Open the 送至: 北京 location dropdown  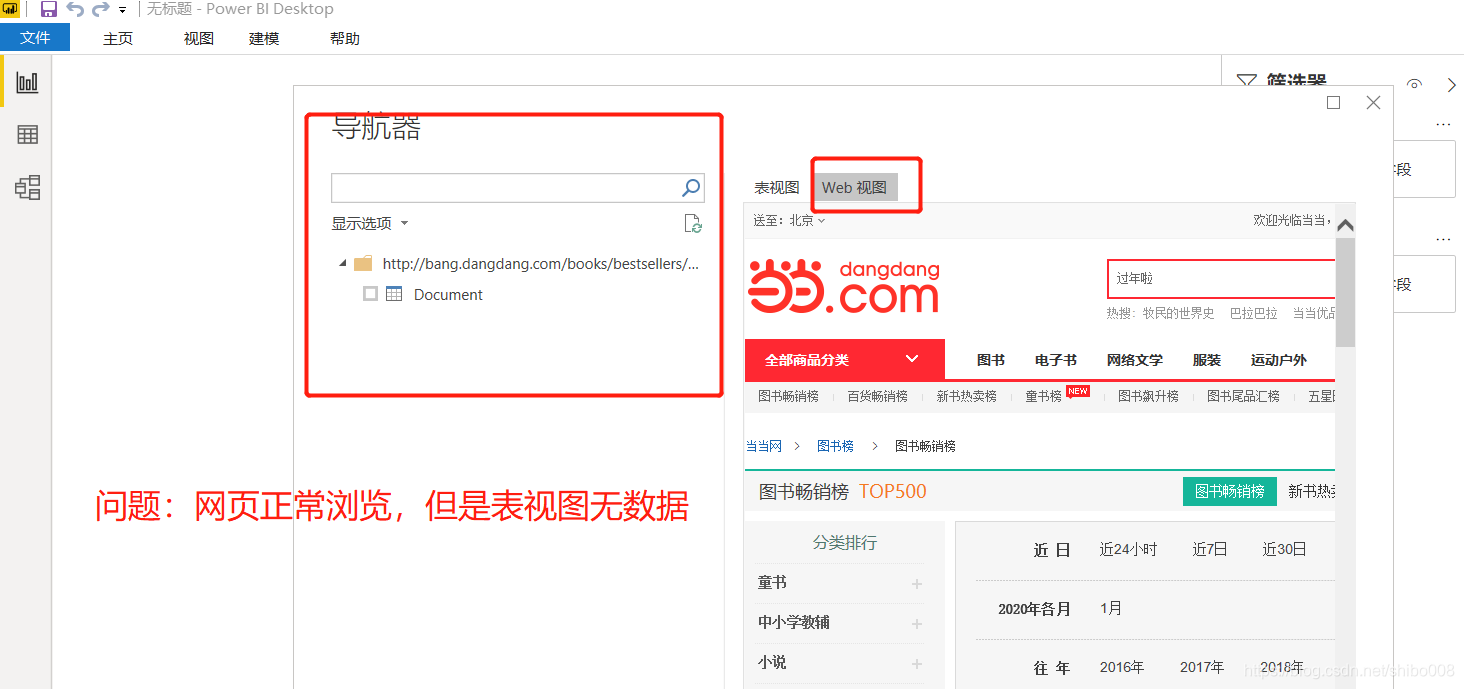click(789, 220)
